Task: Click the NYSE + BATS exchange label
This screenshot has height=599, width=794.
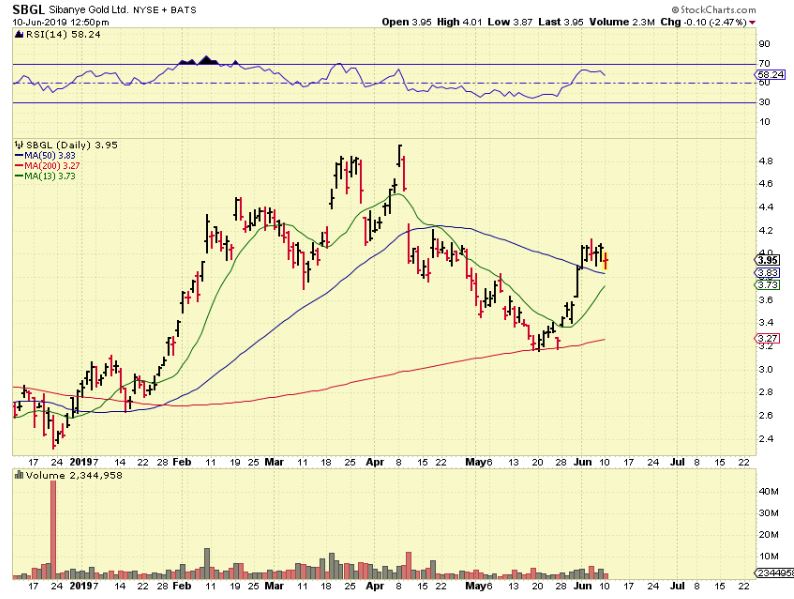Action: pos(164,10)
